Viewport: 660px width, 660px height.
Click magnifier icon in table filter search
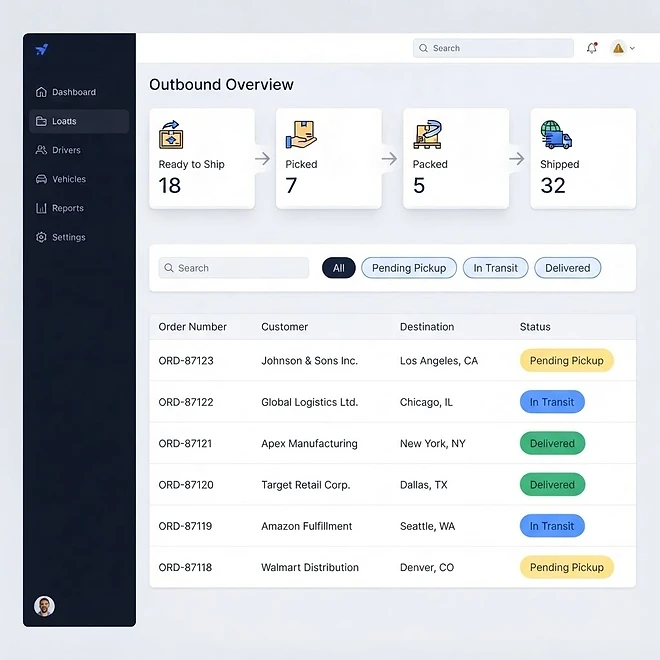click(169, 268)
